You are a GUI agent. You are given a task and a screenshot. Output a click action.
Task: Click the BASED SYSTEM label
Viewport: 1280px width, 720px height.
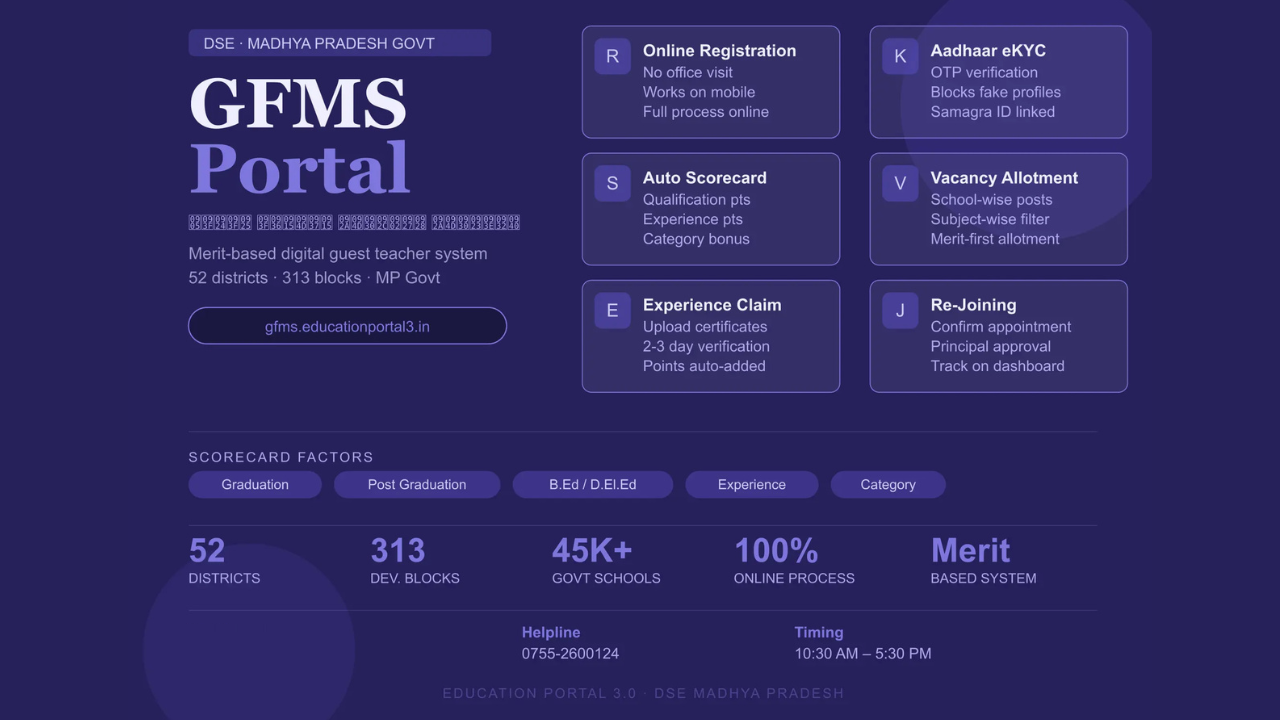983,578
